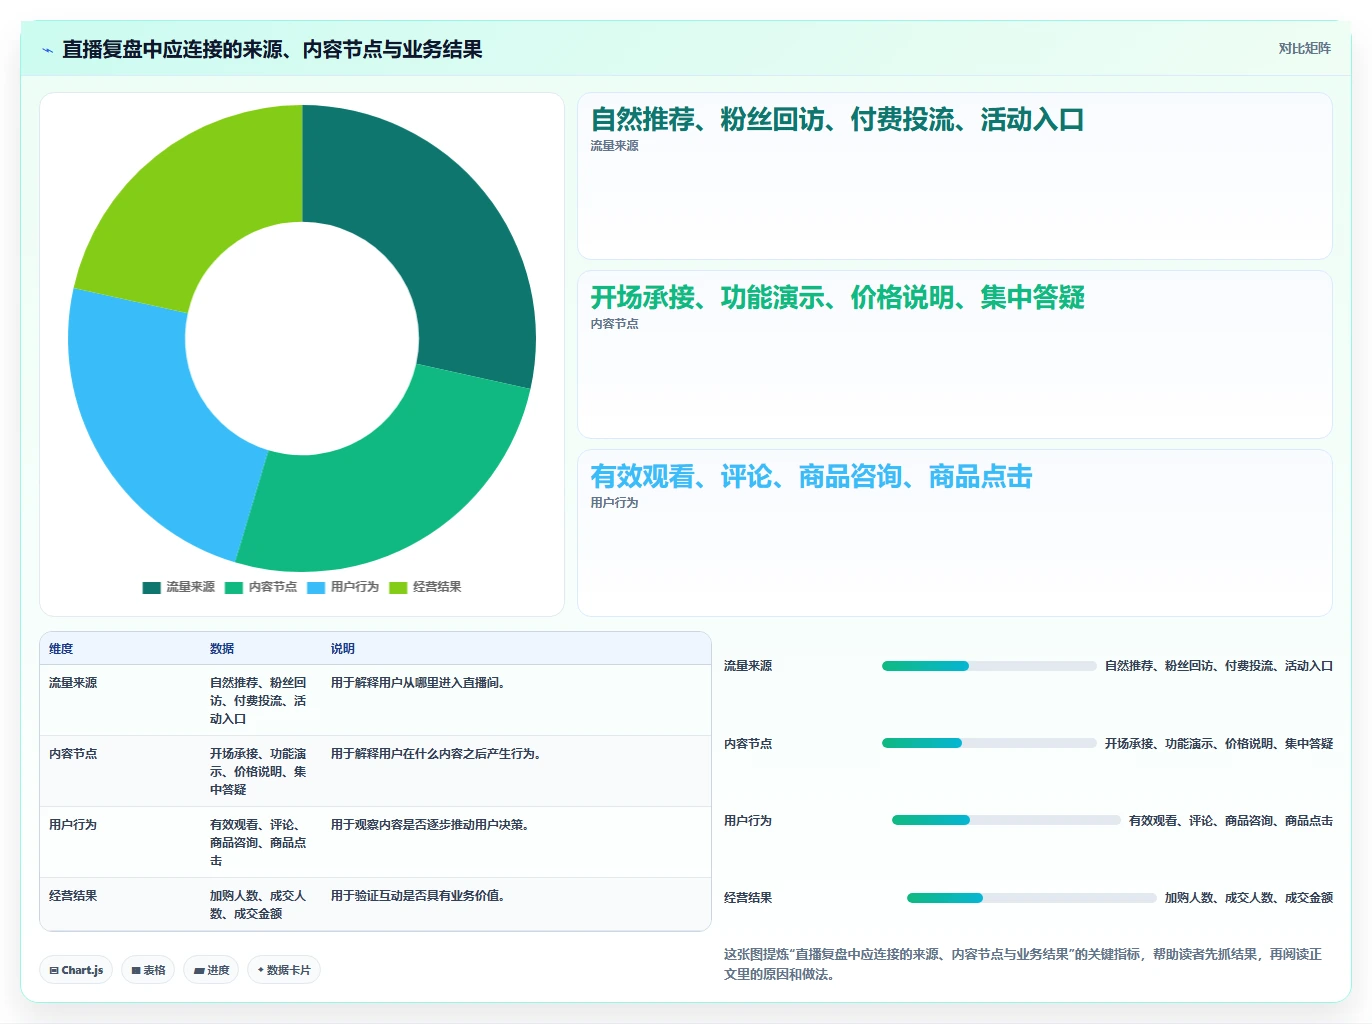The image size is (1372, 1024).
Task: Open card 有效观看、评论、商品咨询、商品点击
Action: tap(955, 533)
